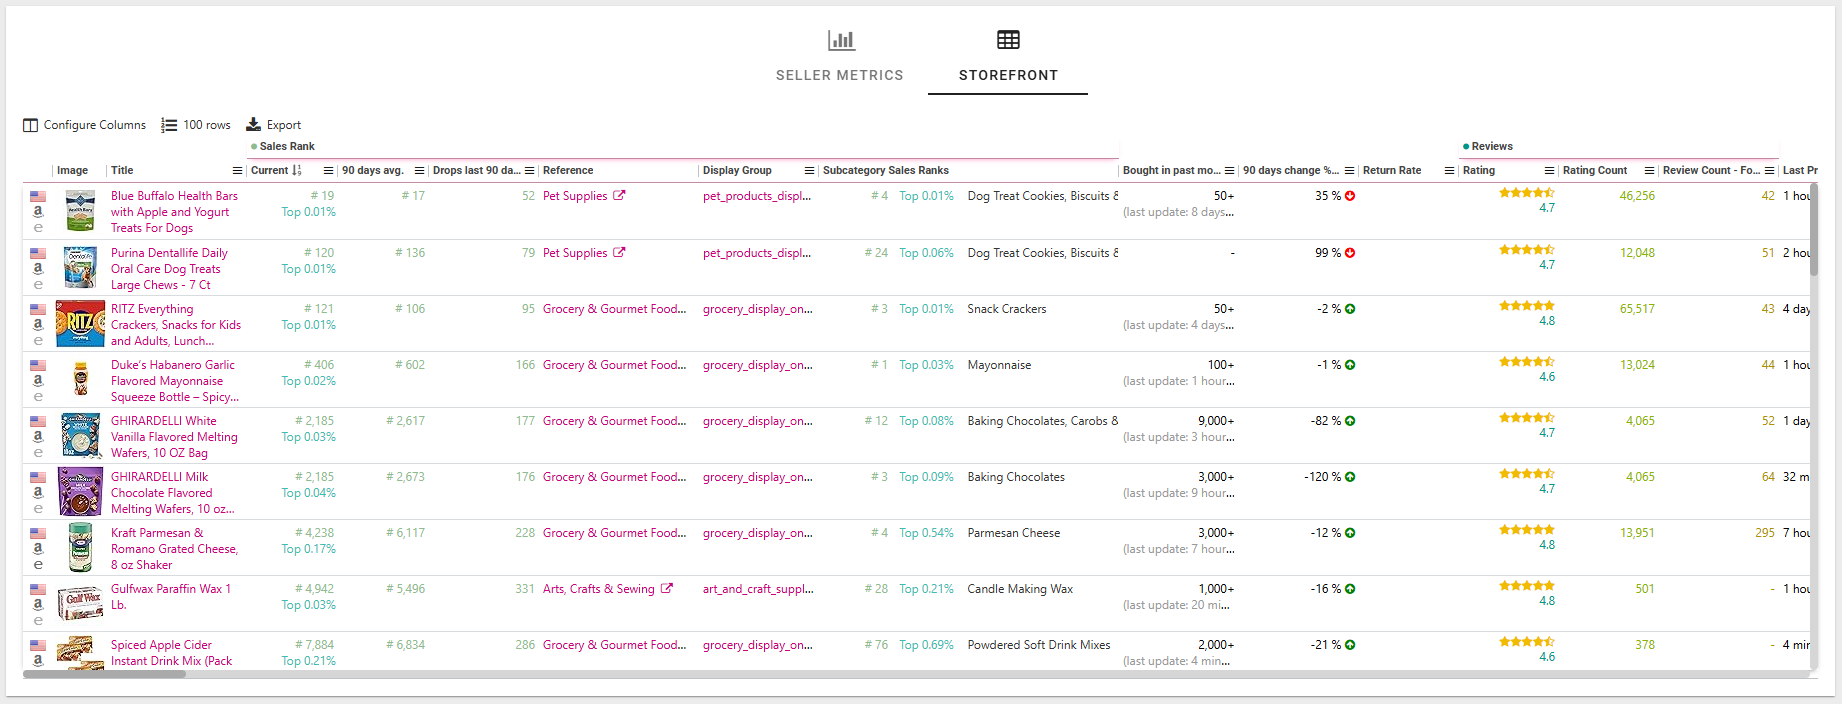The height and width of the screenshot is (704, 1842).
Task: Click the Amazon icon in Blue Buffalo row
Action: click(x=38, y=212)
